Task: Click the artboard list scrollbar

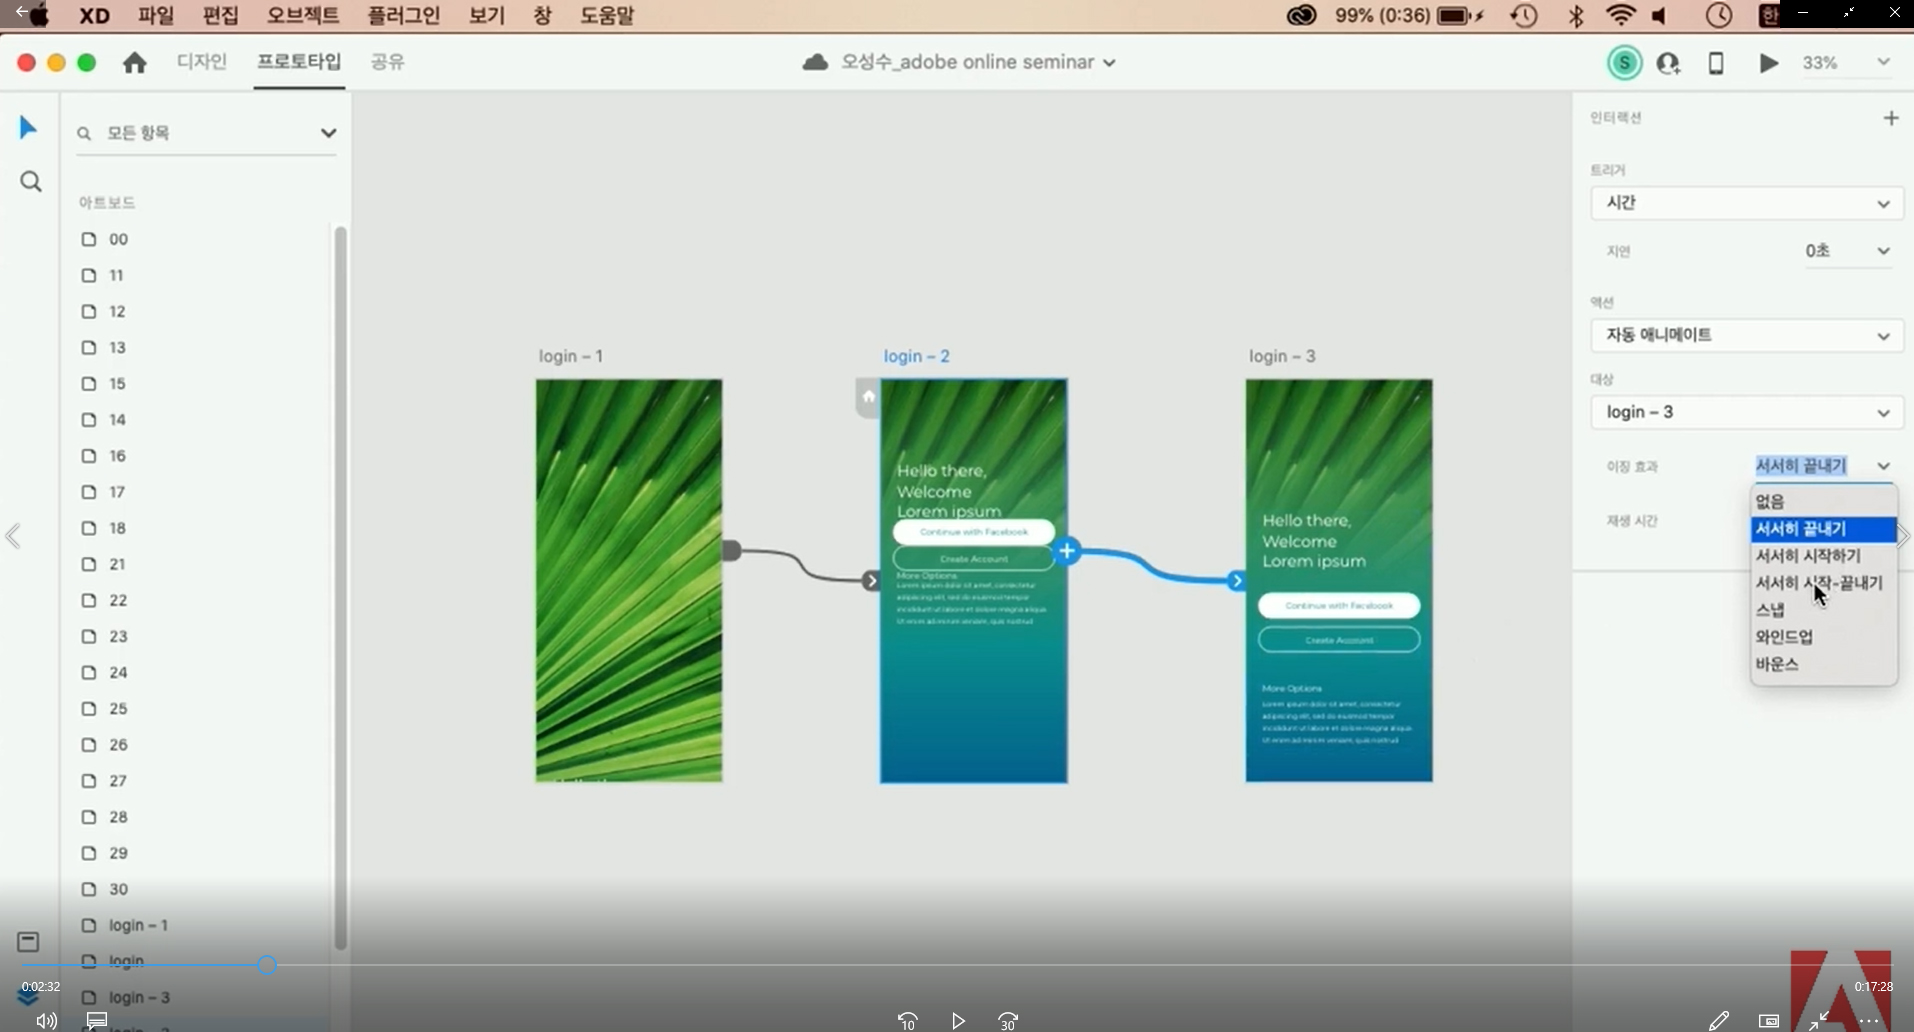Action: click(340, 588)
